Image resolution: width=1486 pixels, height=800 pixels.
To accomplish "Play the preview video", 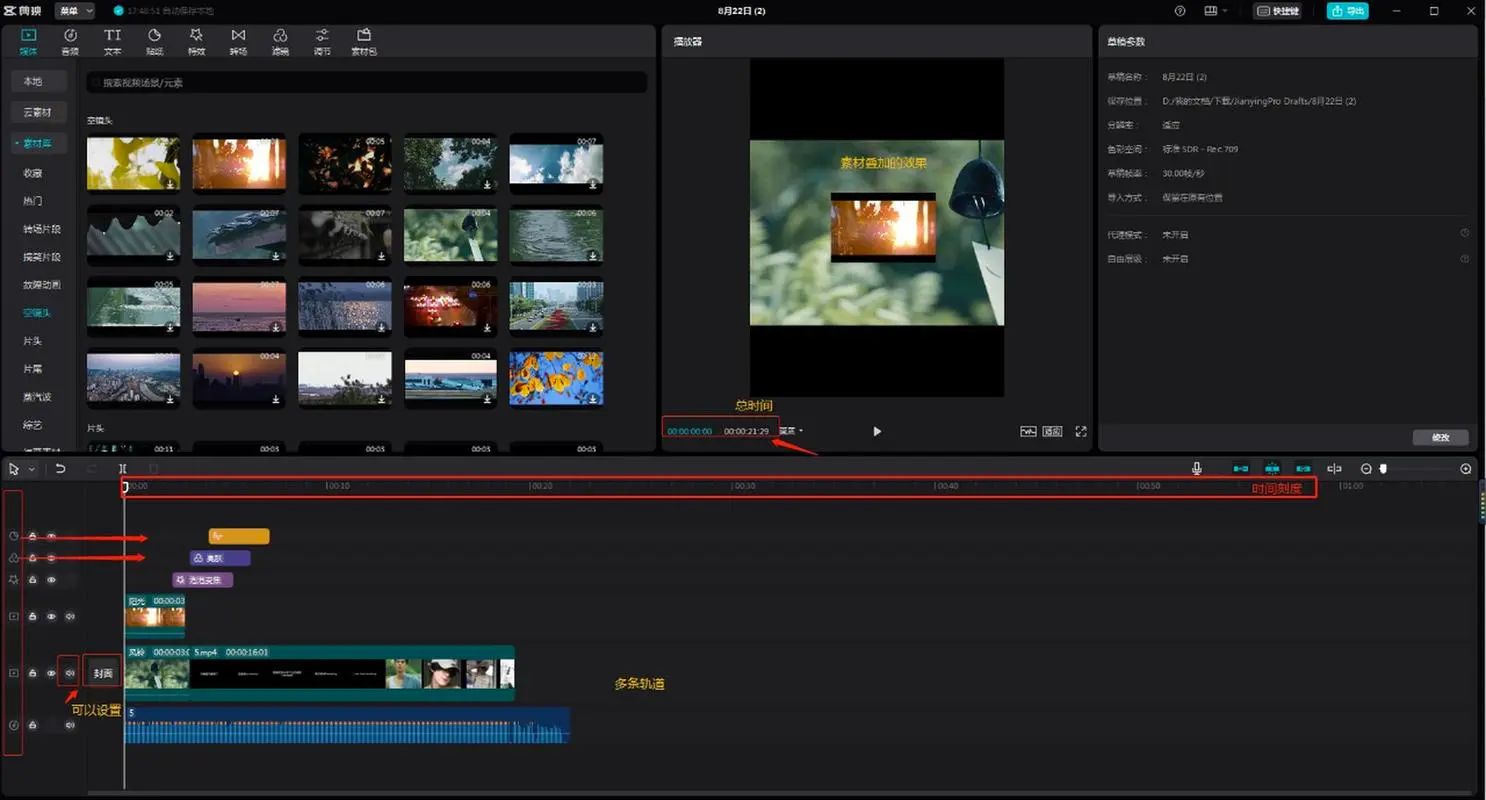I will pos(877,431).
